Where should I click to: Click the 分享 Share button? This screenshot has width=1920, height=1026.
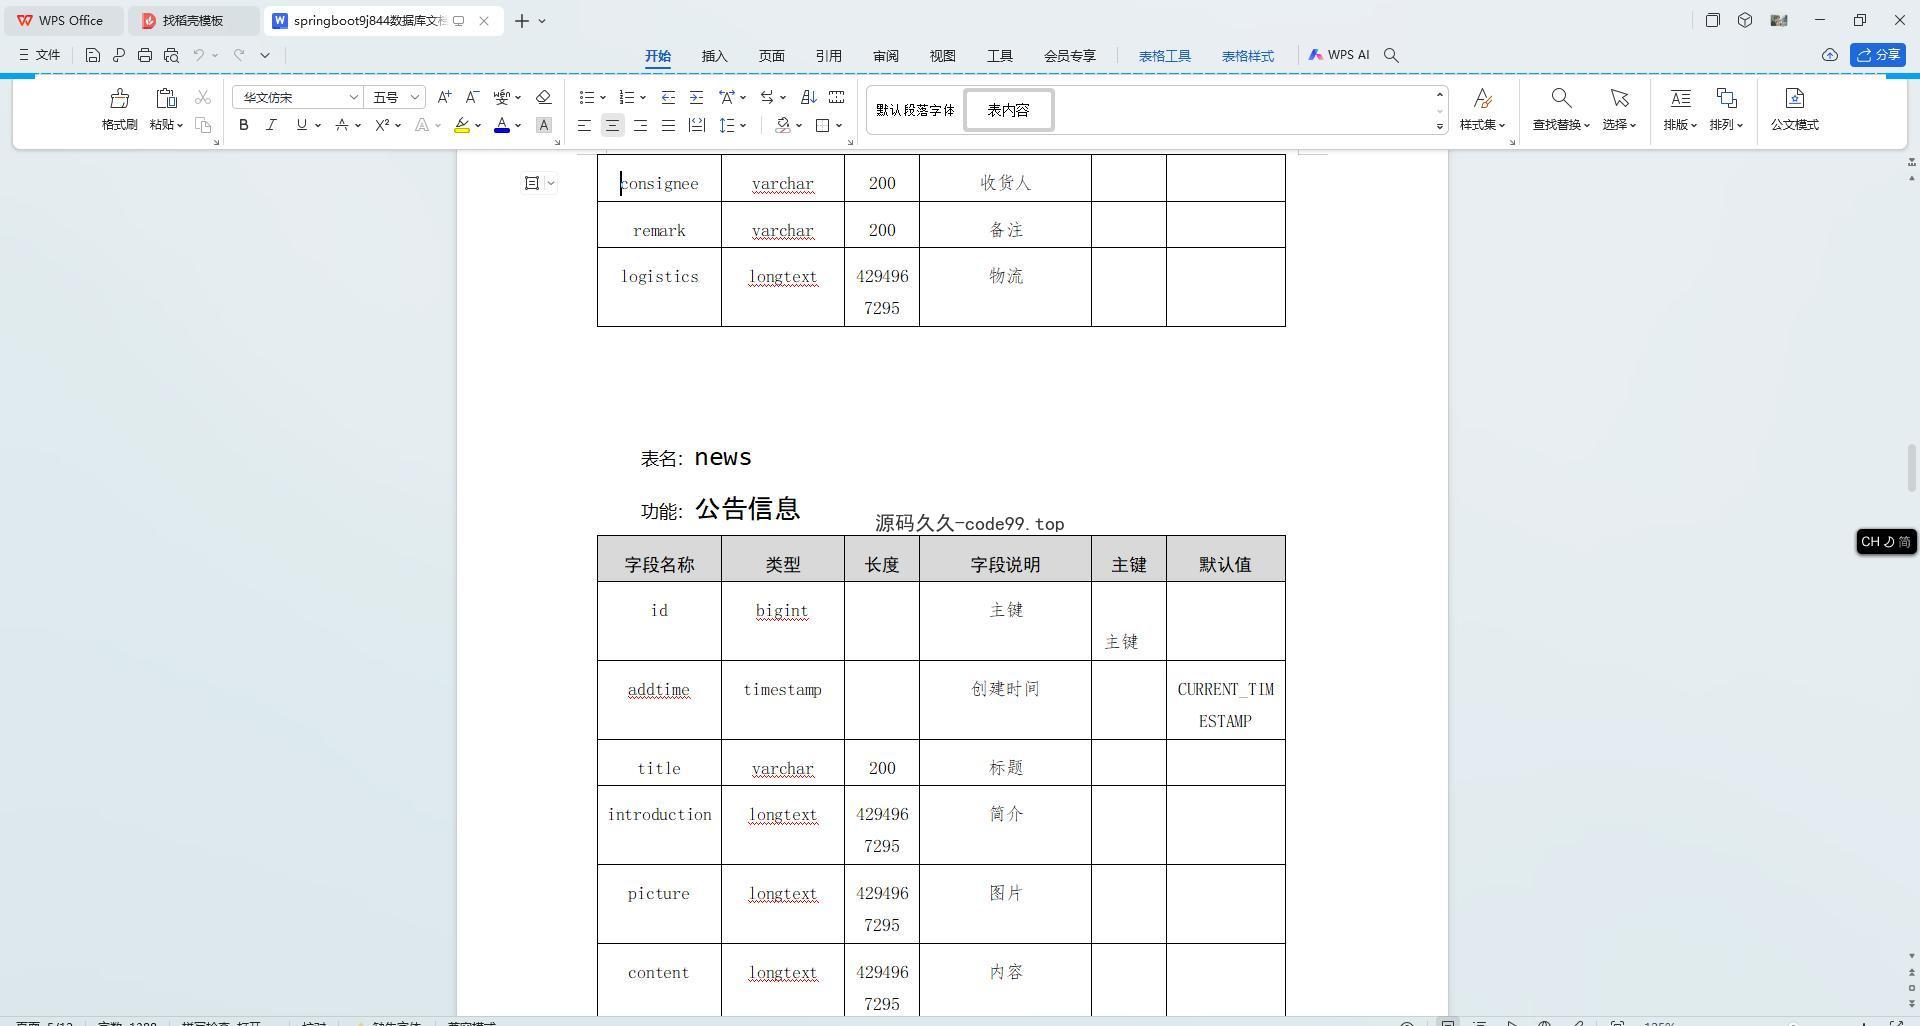coord(1878,55)
